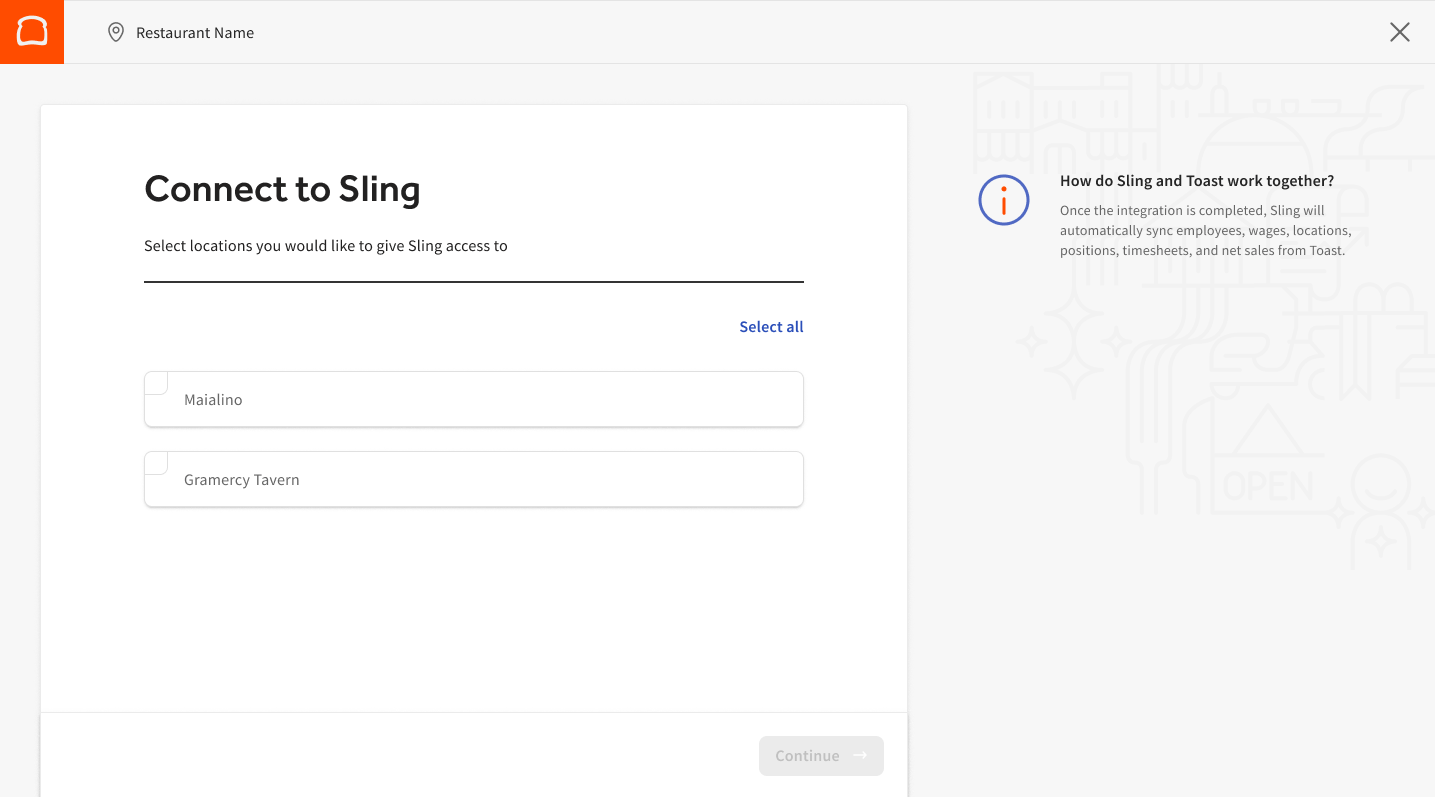Close the Sling connection page

(1399, 32)
